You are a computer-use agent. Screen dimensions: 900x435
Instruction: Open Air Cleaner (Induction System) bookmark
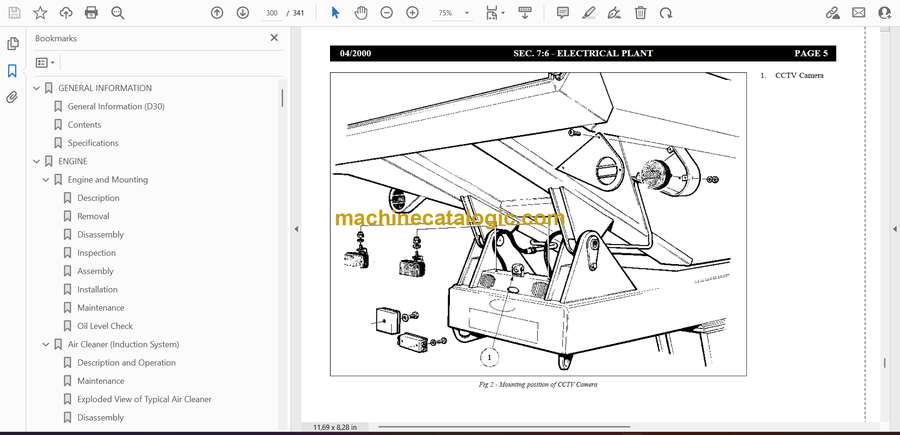click(123, 344)
